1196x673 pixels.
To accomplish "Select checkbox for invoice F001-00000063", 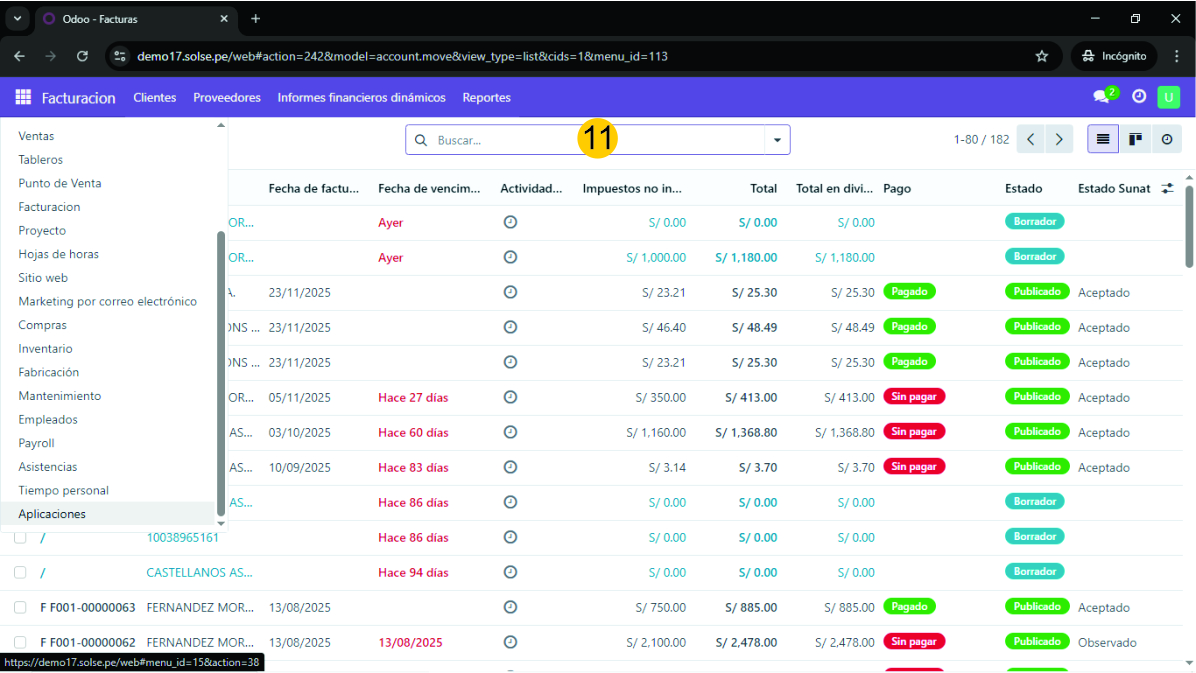I will (x=20, y=607).
